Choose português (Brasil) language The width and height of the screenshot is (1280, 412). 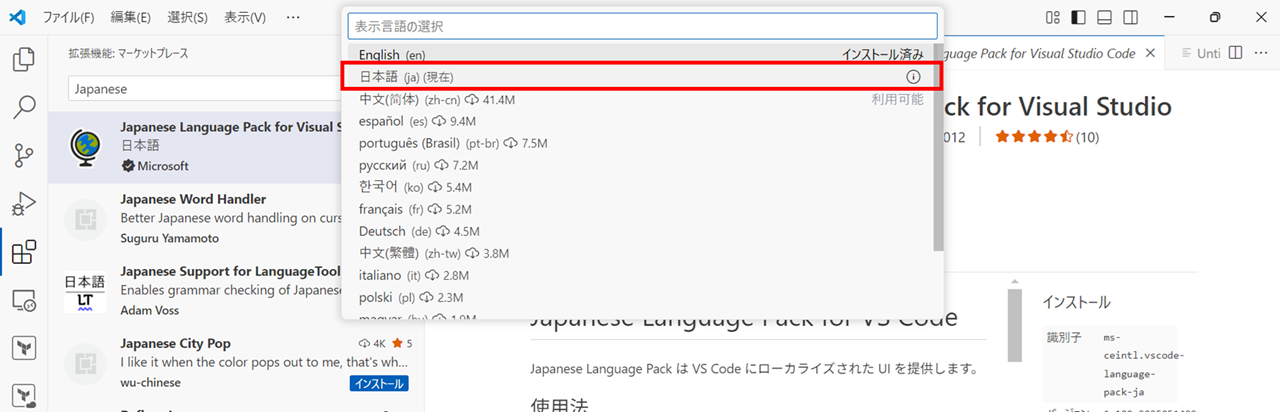[x=640, y=143]
